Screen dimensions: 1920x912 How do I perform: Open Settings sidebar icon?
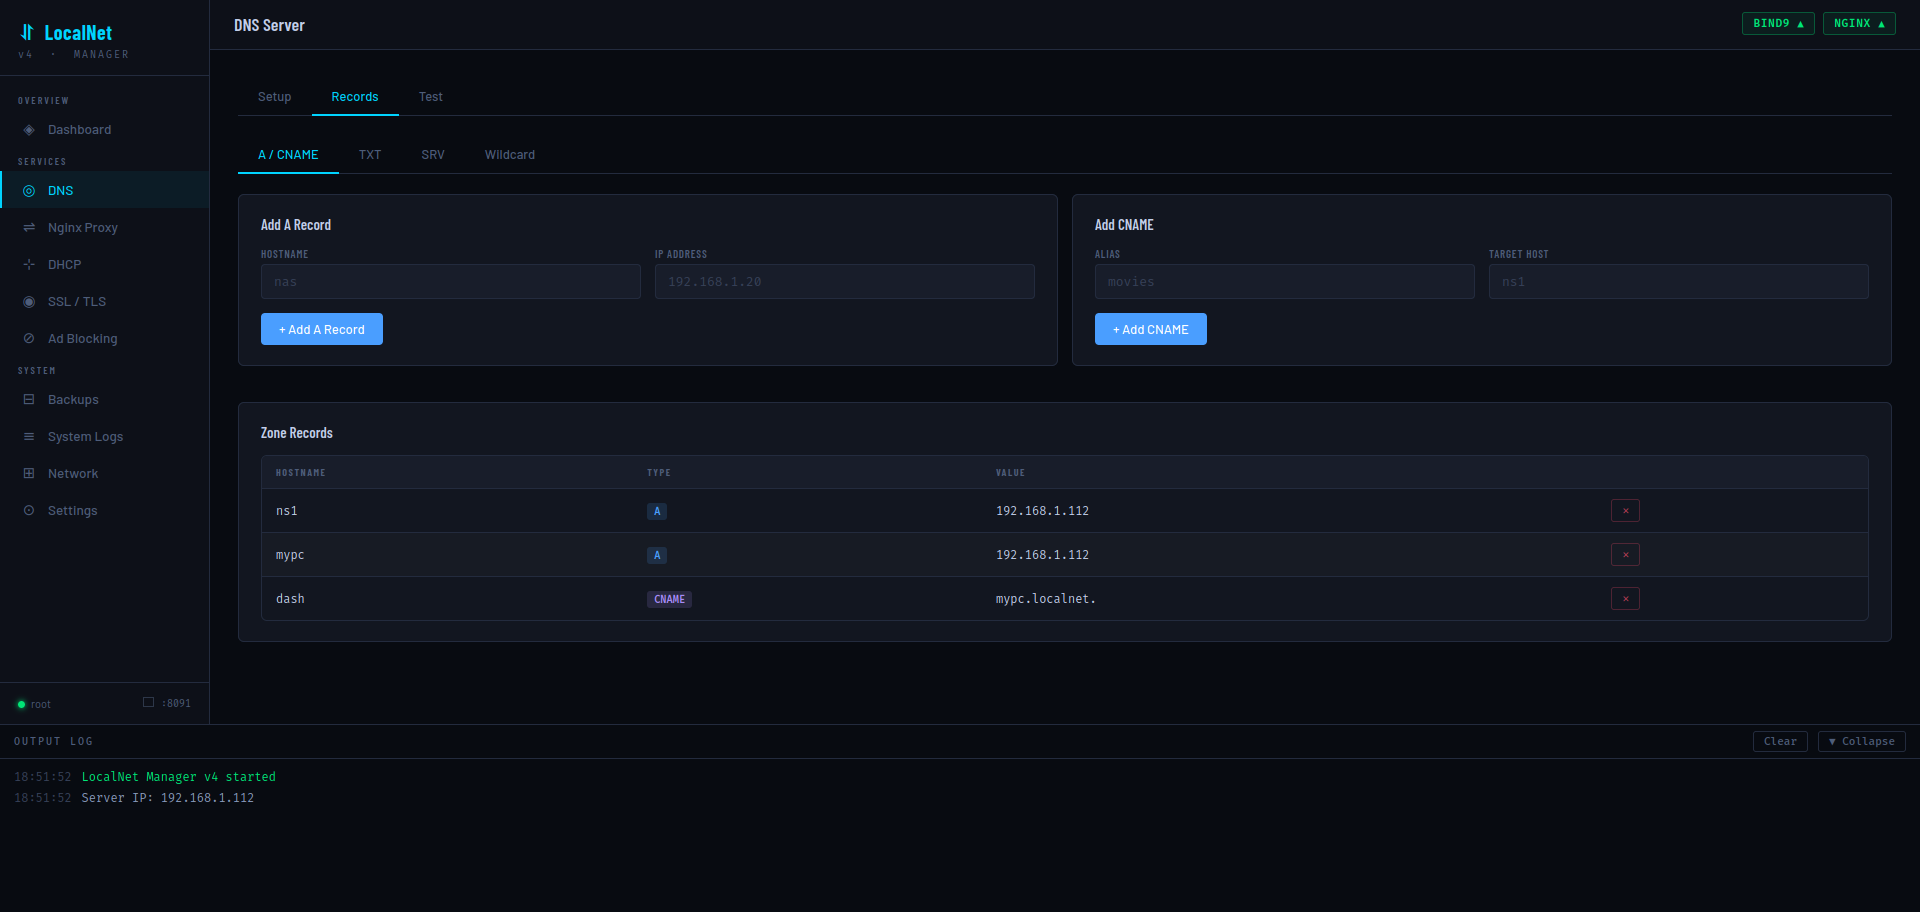pyautogui.click(x=29, y=511)
